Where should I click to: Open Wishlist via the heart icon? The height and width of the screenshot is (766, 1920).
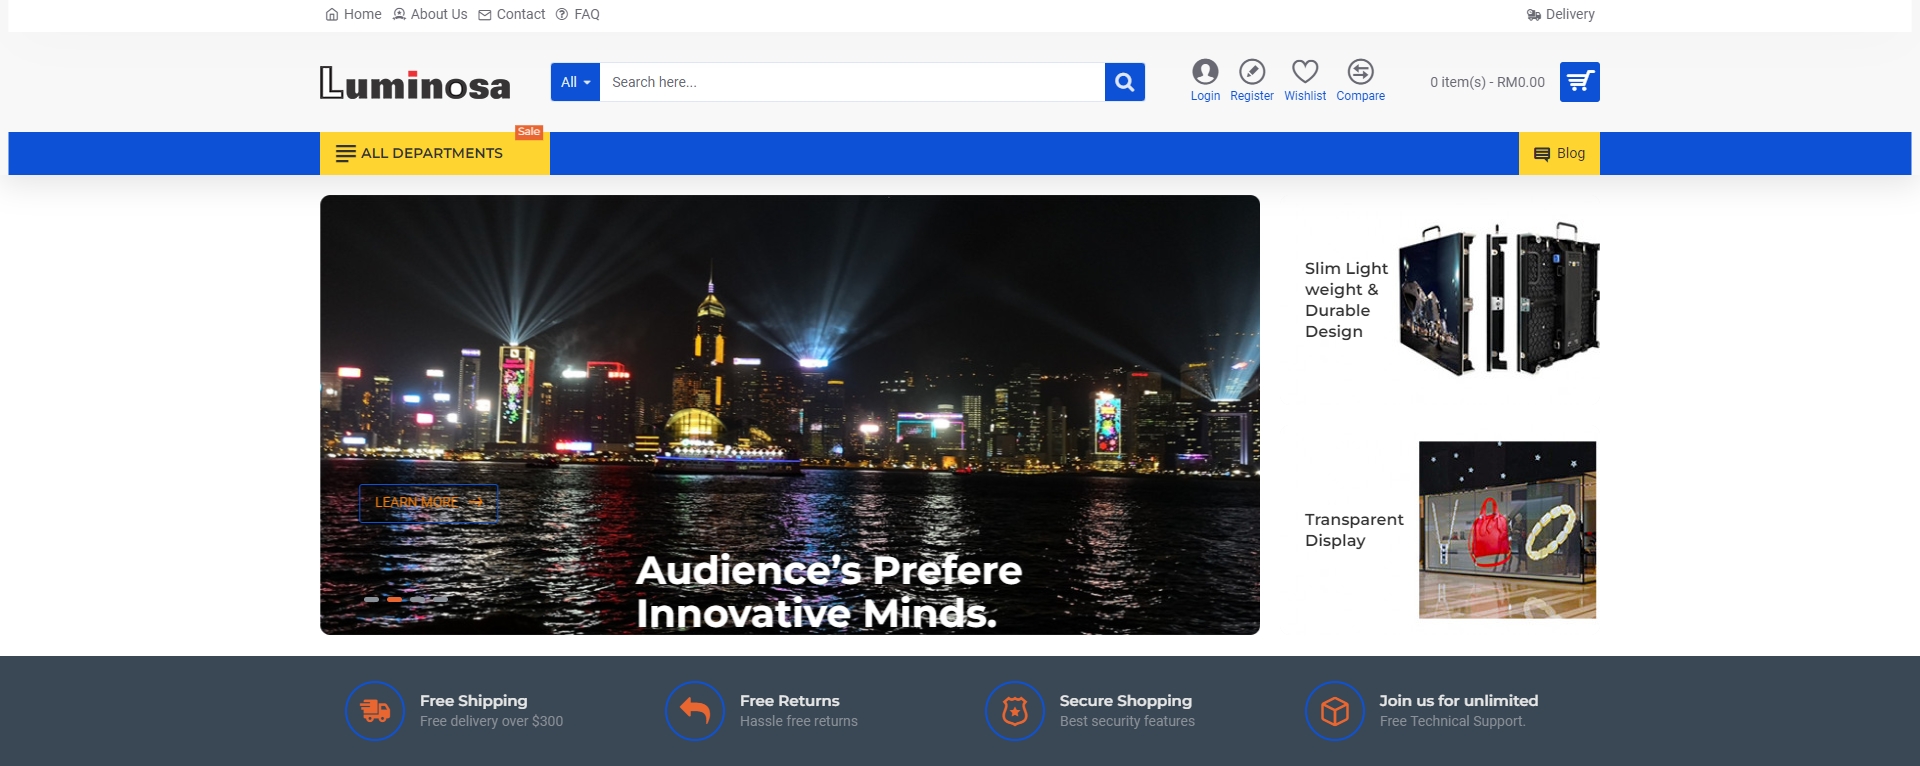point(1305,72)
